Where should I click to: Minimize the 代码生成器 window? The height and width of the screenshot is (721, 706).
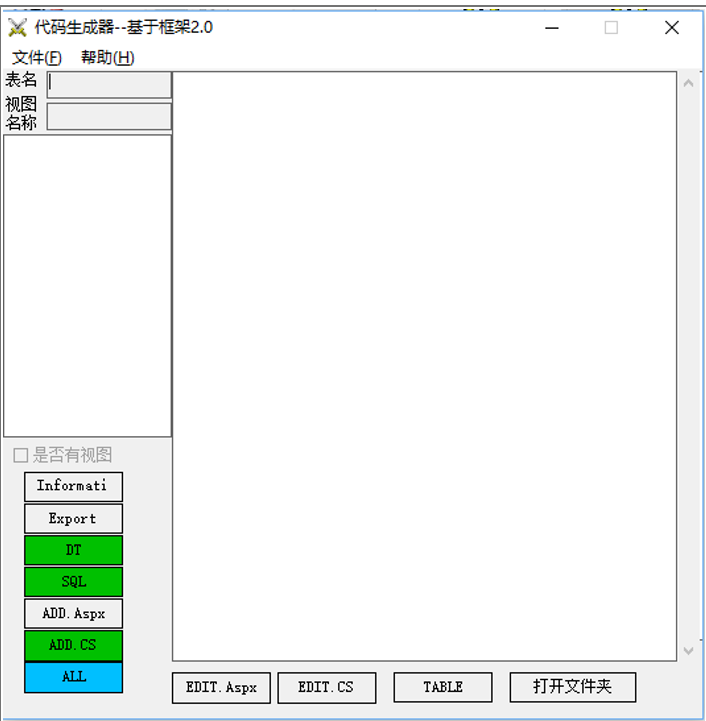(552, 28)
